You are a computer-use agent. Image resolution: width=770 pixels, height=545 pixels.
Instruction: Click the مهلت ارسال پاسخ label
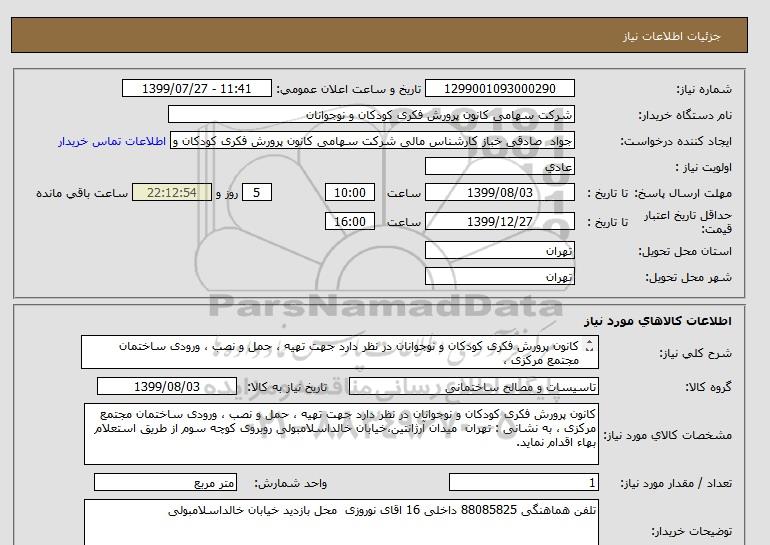coord(684,193)
